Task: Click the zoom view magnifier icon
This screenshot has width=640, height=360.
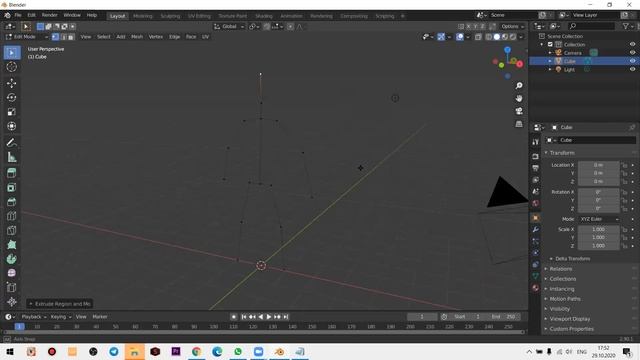Action: [x=519, y=85]
